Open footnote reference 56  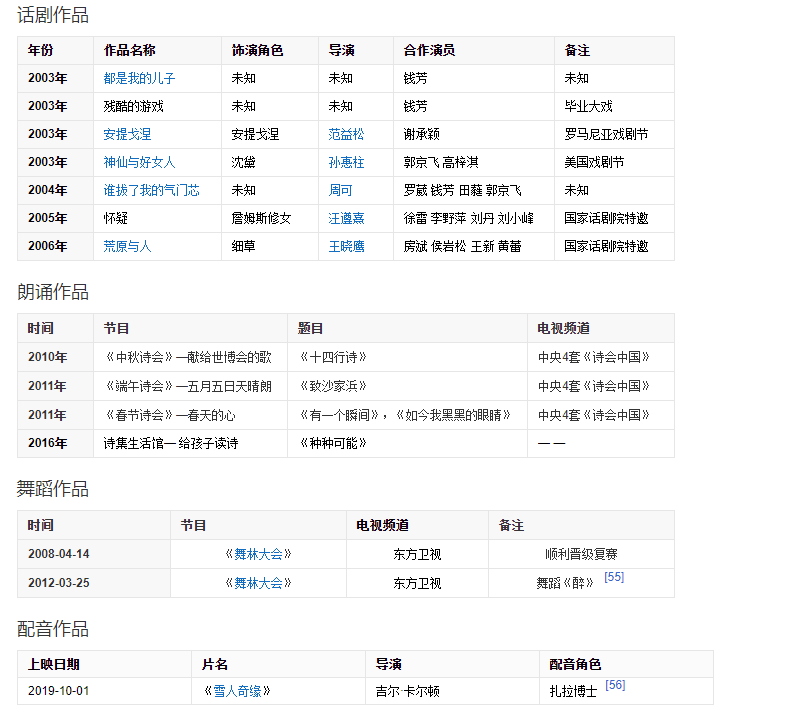point(615,685)
